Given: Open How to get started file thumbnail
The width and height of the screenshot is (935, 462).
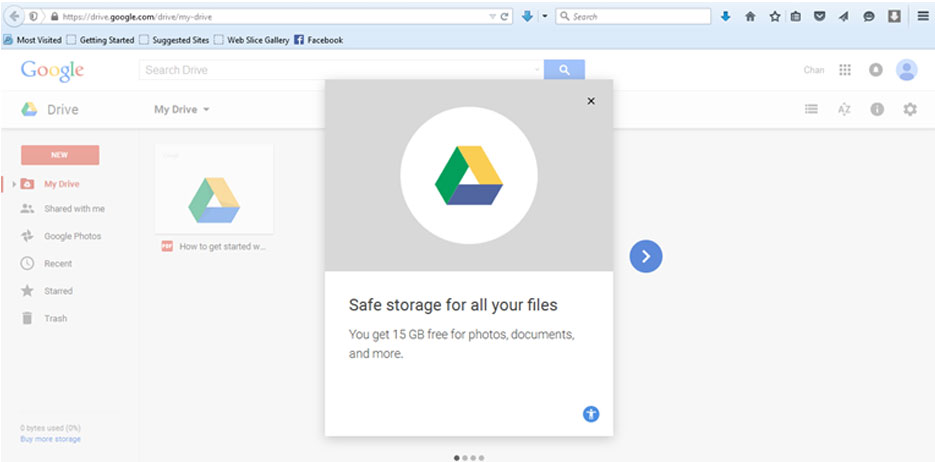Looking at the screenshot, I should click(214, 198).
